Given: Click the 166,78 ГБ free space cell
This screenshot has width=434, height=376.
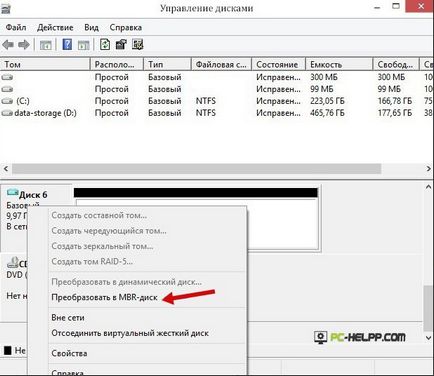Looking at the screenshot, I should click(x=395, y=101).
